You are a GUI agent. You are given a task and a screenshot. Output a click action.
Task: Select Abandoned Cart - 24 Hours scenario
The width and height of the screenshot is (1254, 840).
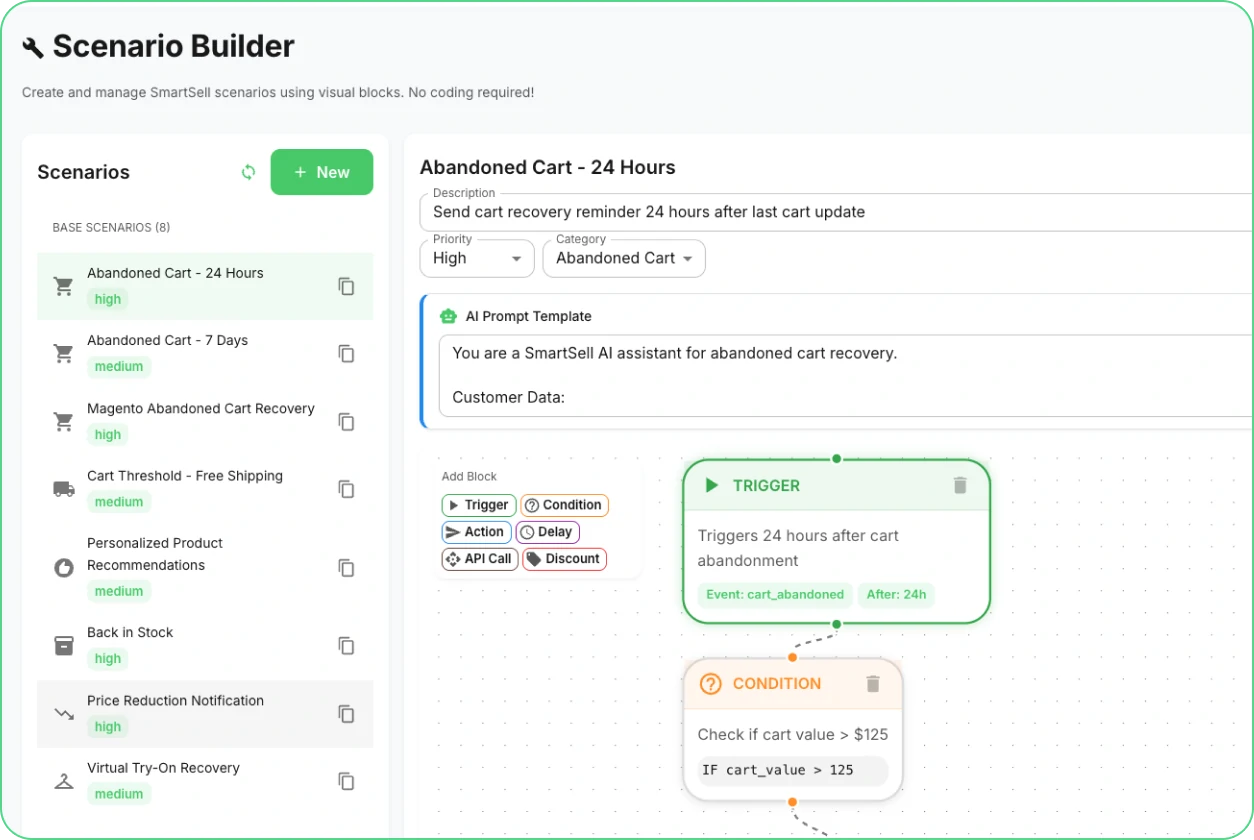coord(205,286)
